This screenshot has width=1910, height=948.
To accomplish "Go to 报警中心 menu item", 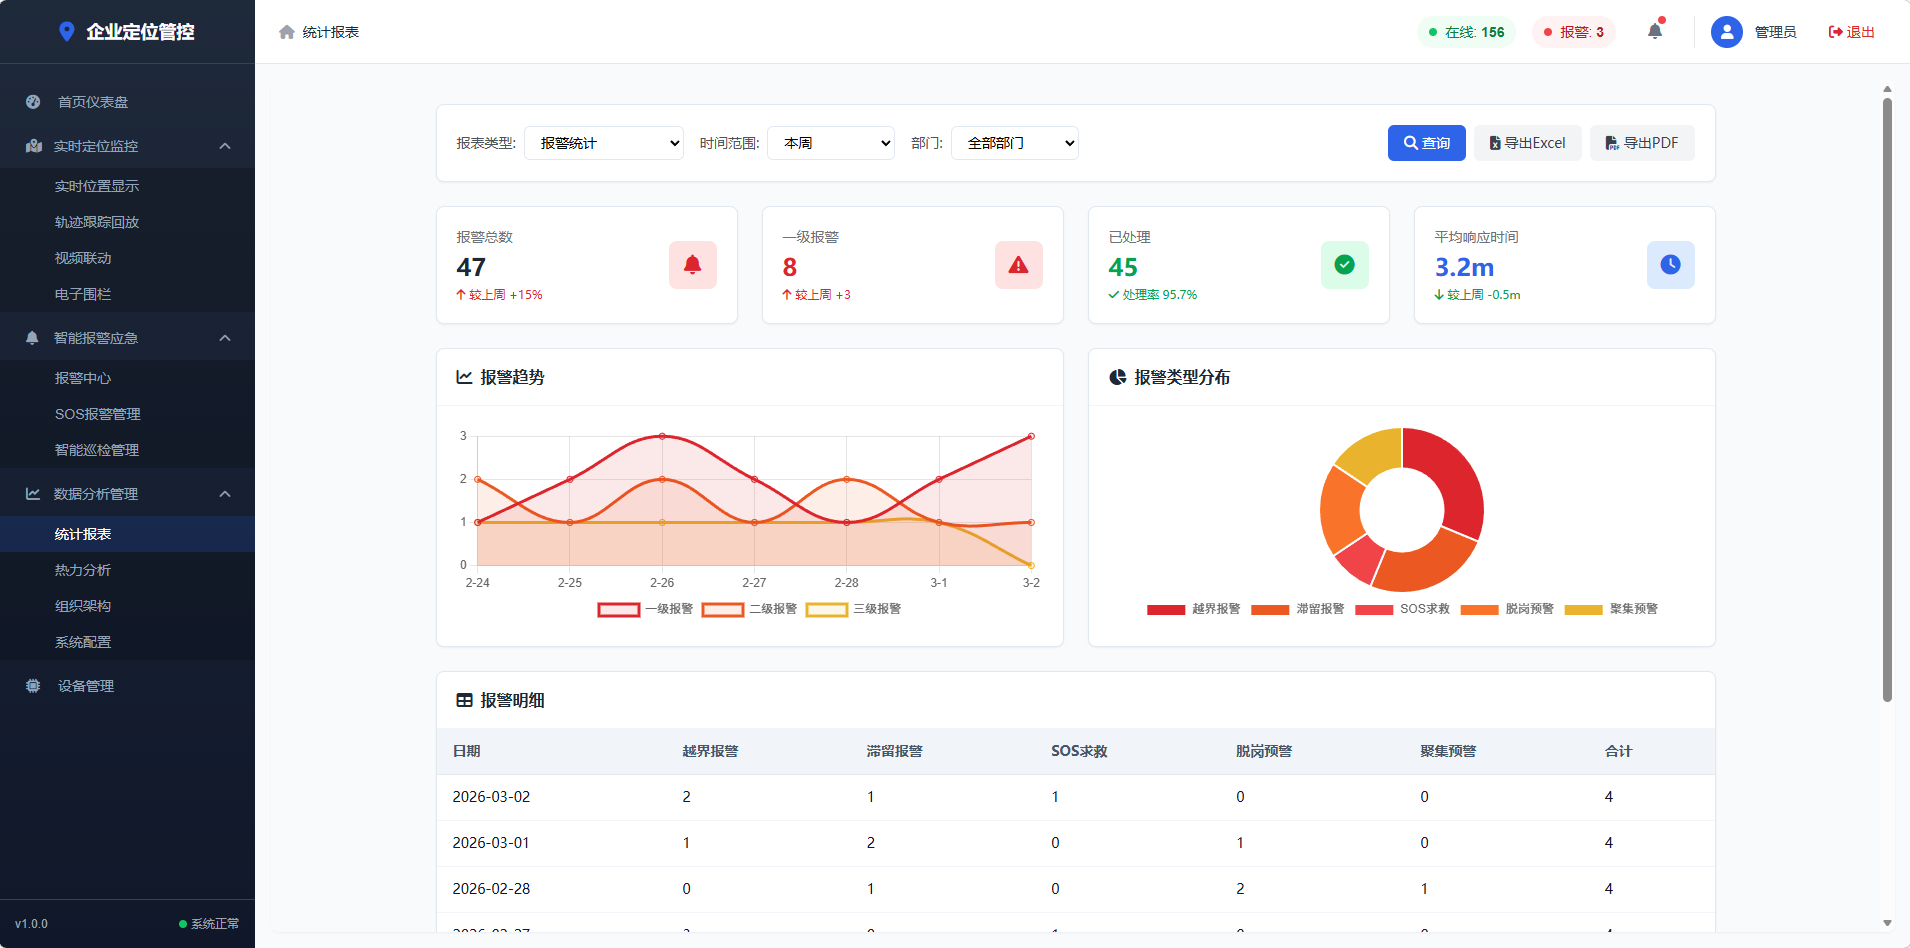I will point(83,378).
